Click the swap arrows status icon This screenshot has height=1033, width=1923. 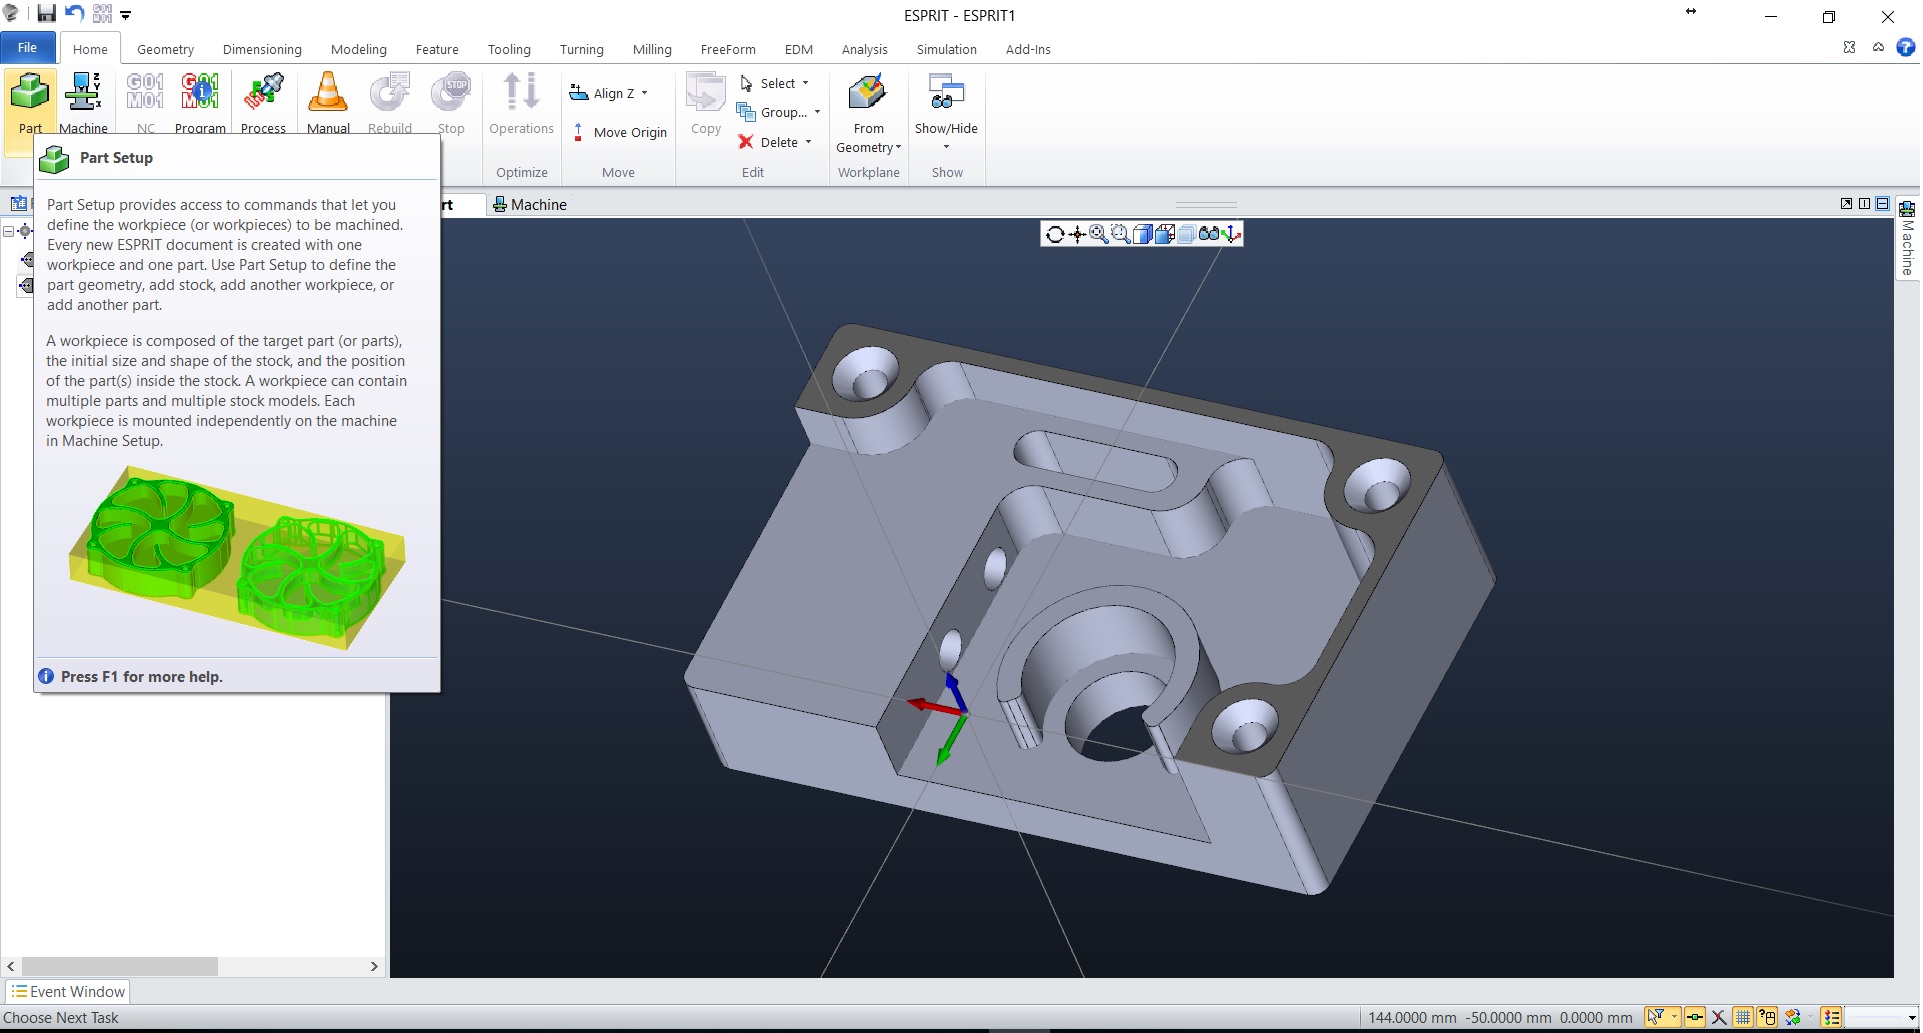(x=1792, y=1017)
